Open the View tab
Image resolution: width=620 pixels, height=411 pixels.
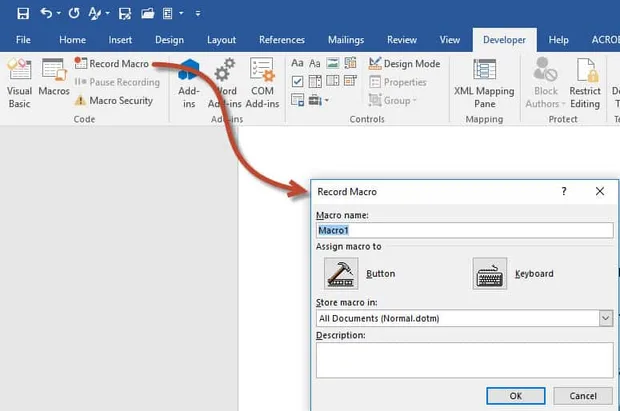pos(450,40)
